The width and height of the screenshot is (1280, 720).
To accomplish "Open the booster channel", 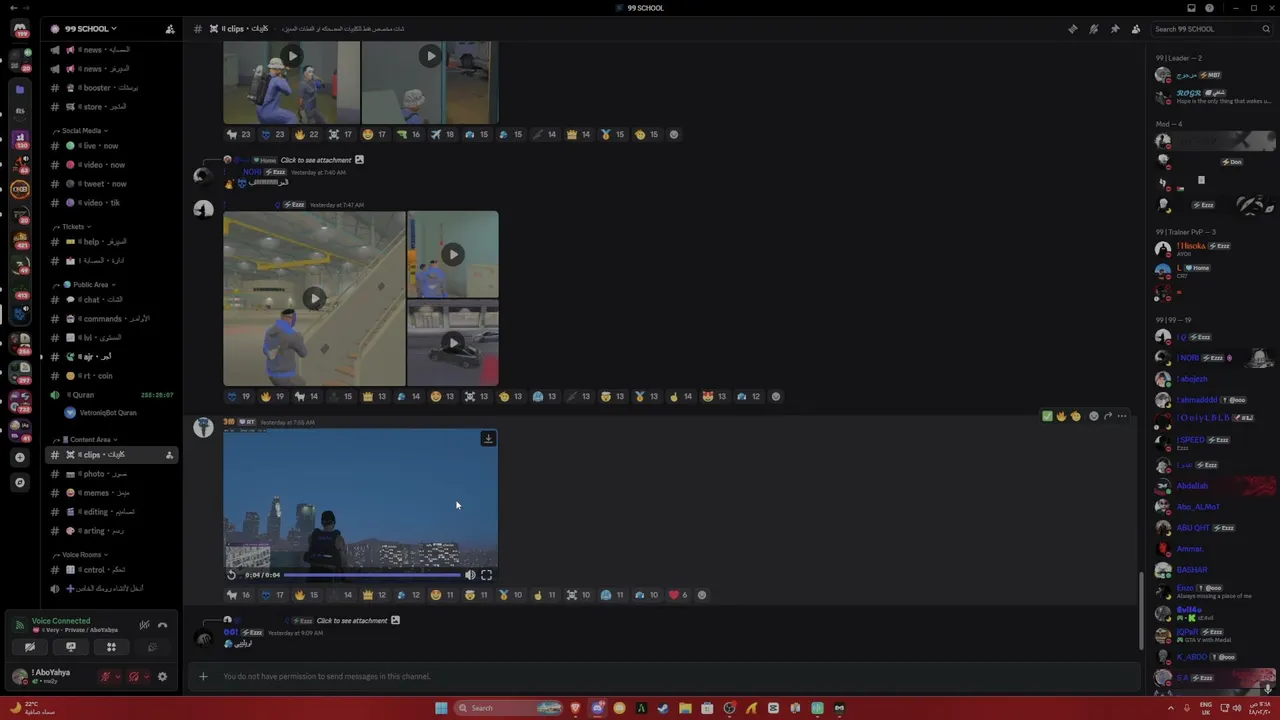I will click(112, 88).
